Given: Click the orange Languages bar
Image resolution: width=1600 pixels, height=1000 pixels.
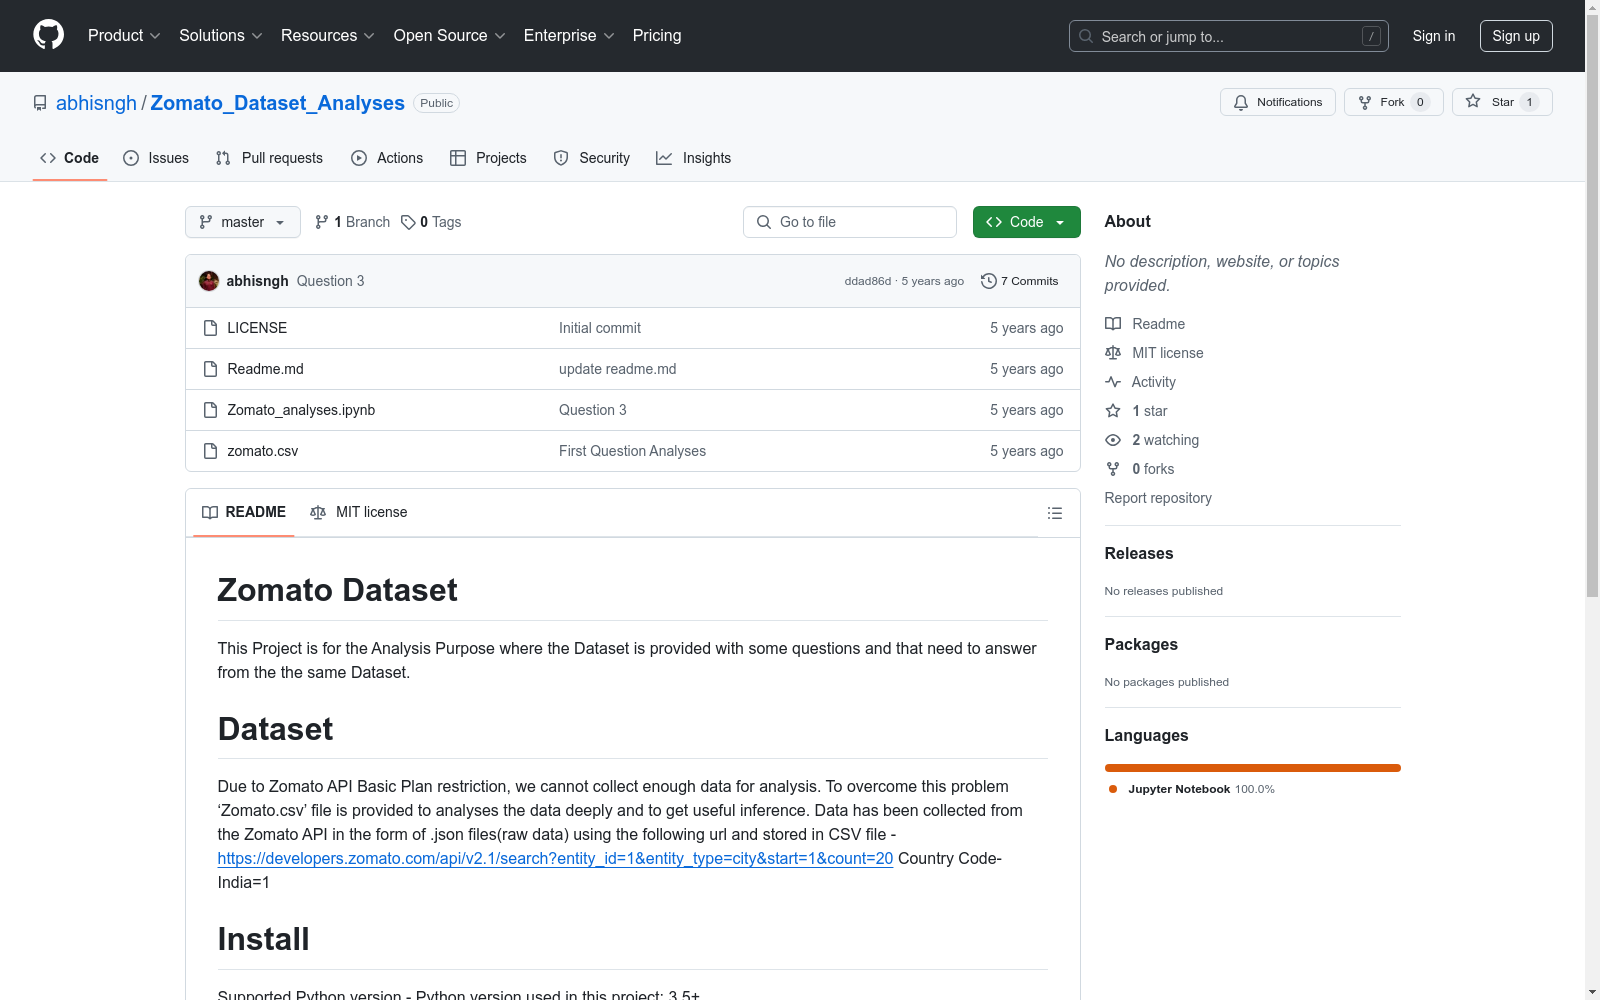Looking at the screenshot, I should tap(1253, 768).
